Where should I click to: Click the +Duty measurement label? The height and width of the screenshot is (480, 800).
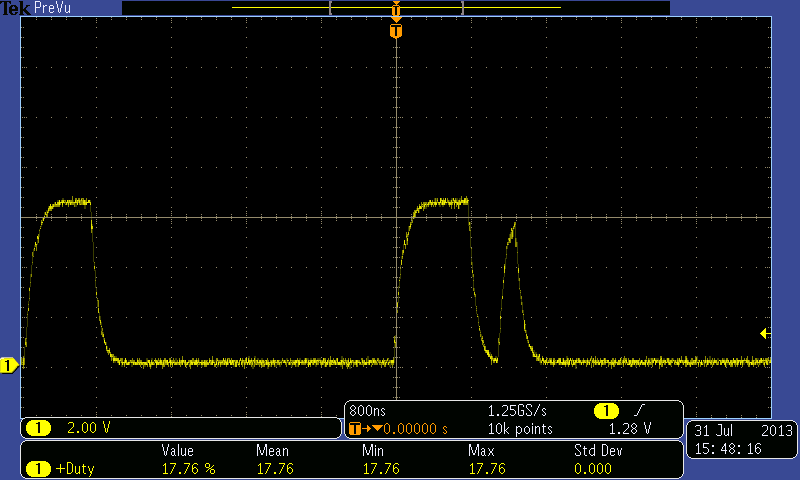[x=75, y=469]
